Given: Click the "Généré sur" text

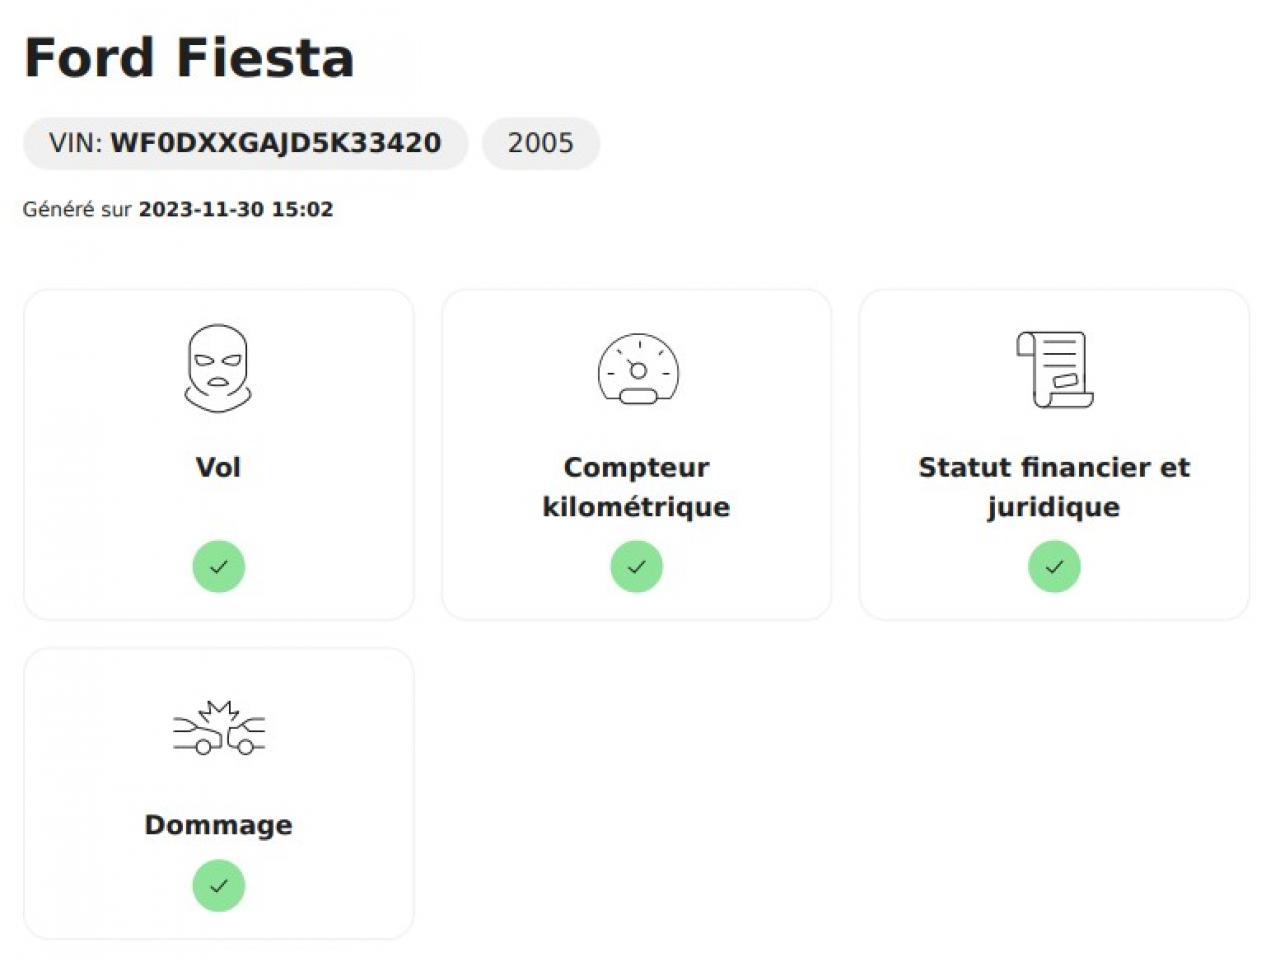Looking at the screenshot, I should pyautogui.click(x=77, y=209).
